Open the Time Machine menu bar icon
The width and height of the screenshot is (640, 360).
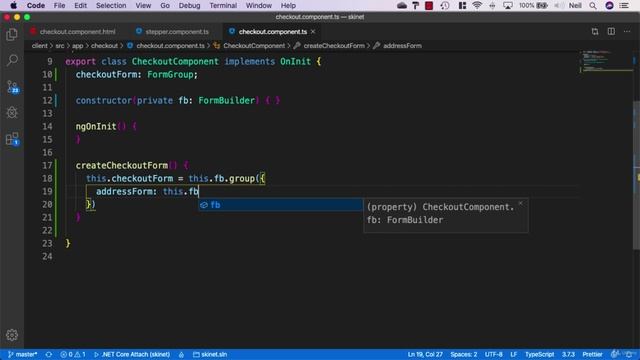(445, 5)
